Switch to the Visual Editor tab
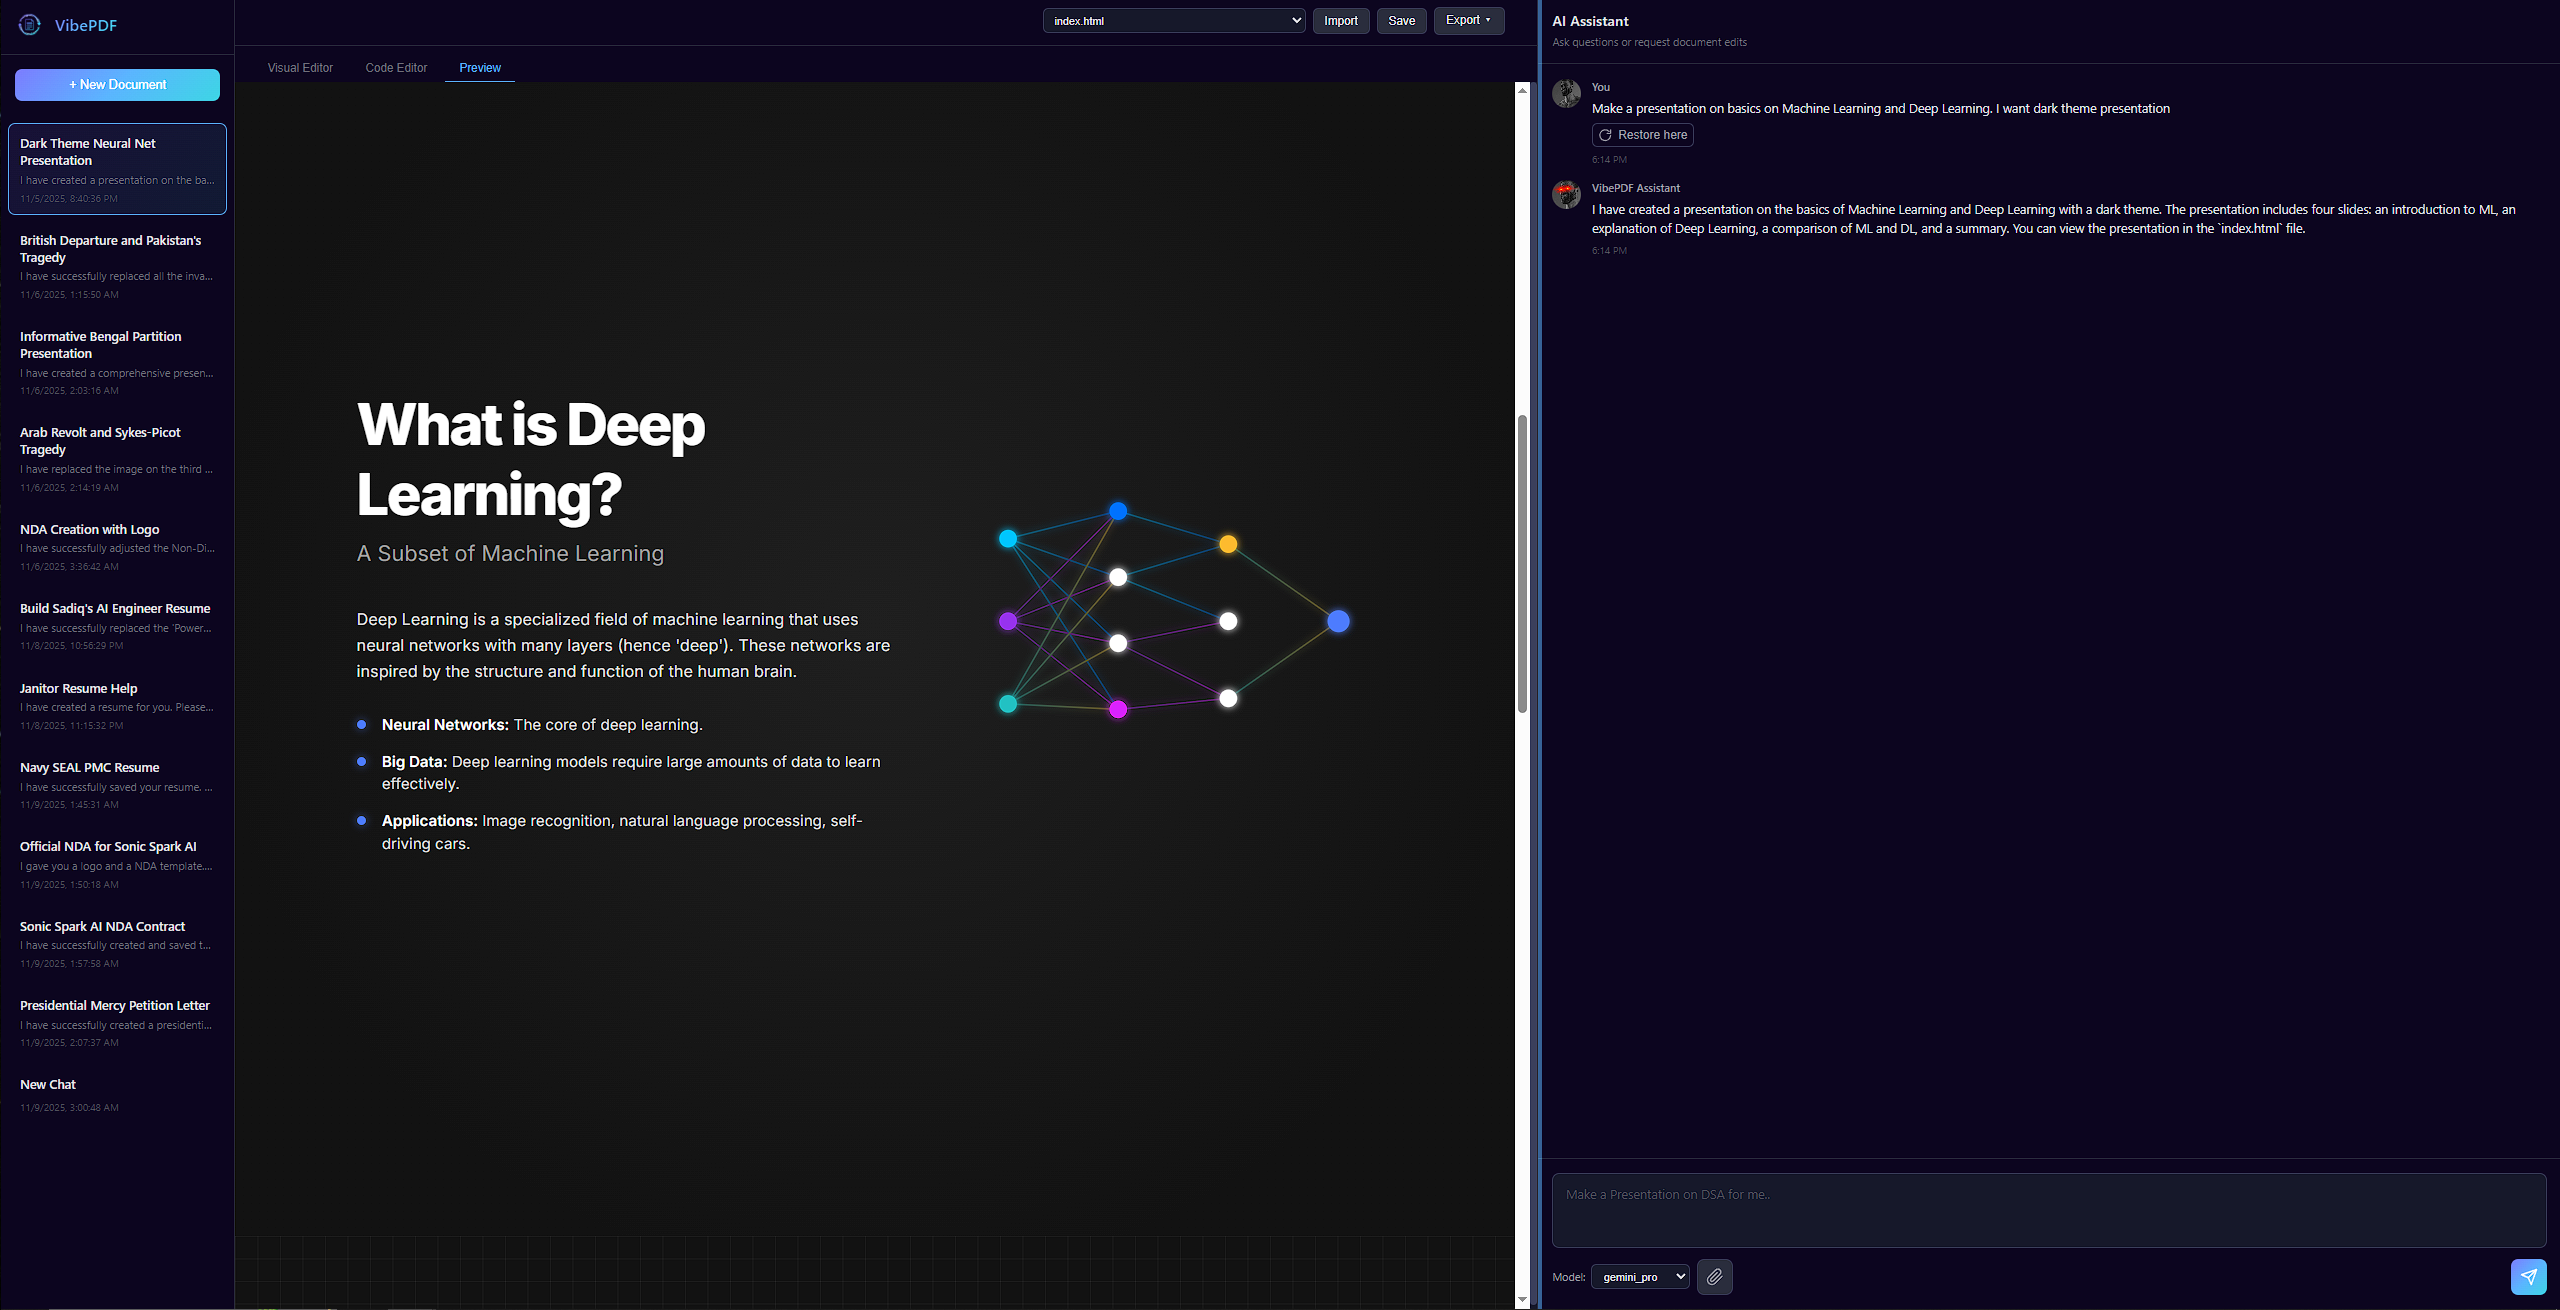The width and height of the screenshot is (2560, 1310). (300, 67)
